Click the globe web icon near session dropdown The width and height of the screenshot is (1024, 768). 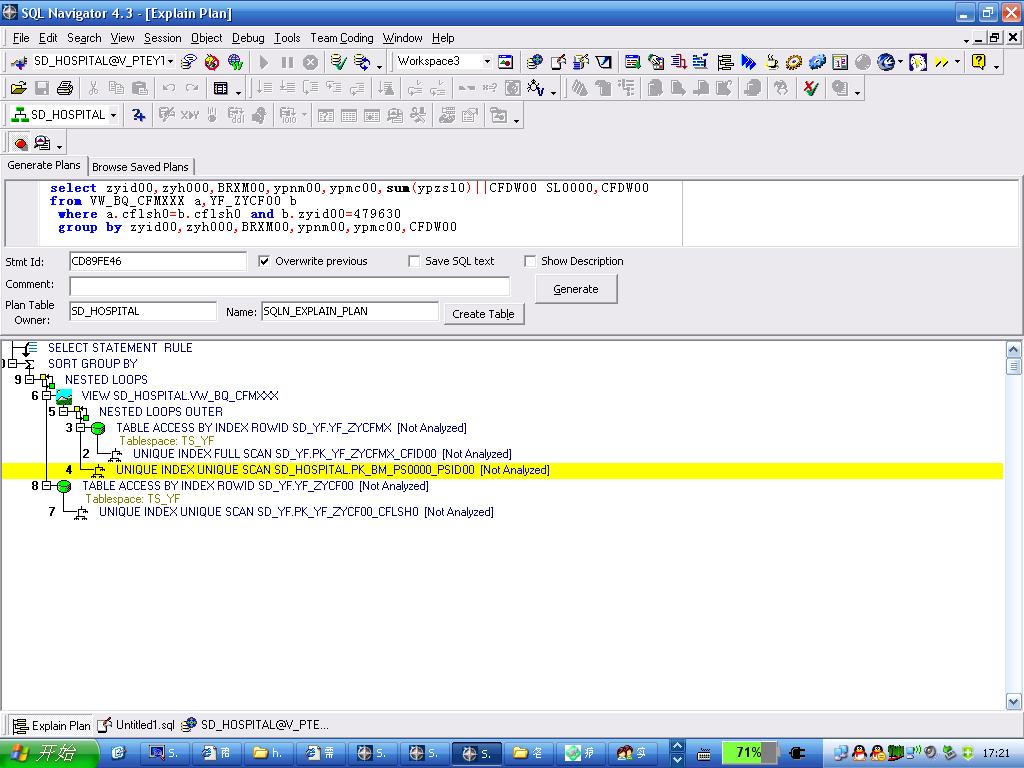tap(236, 62)
